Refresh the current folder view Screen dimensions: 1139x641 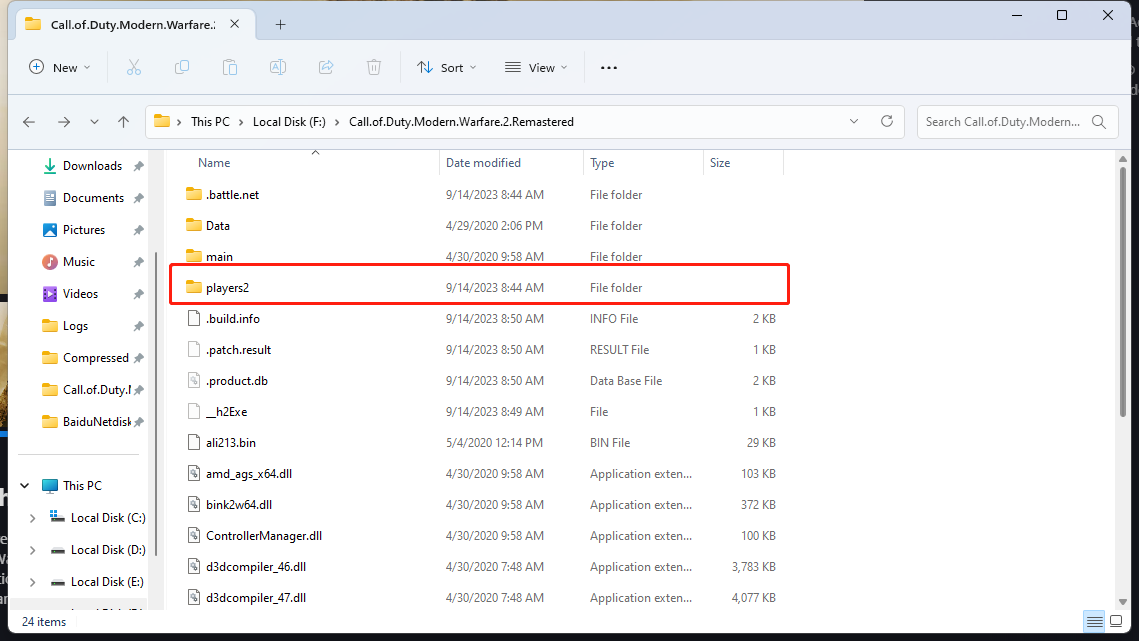click(x=887, y=121)
